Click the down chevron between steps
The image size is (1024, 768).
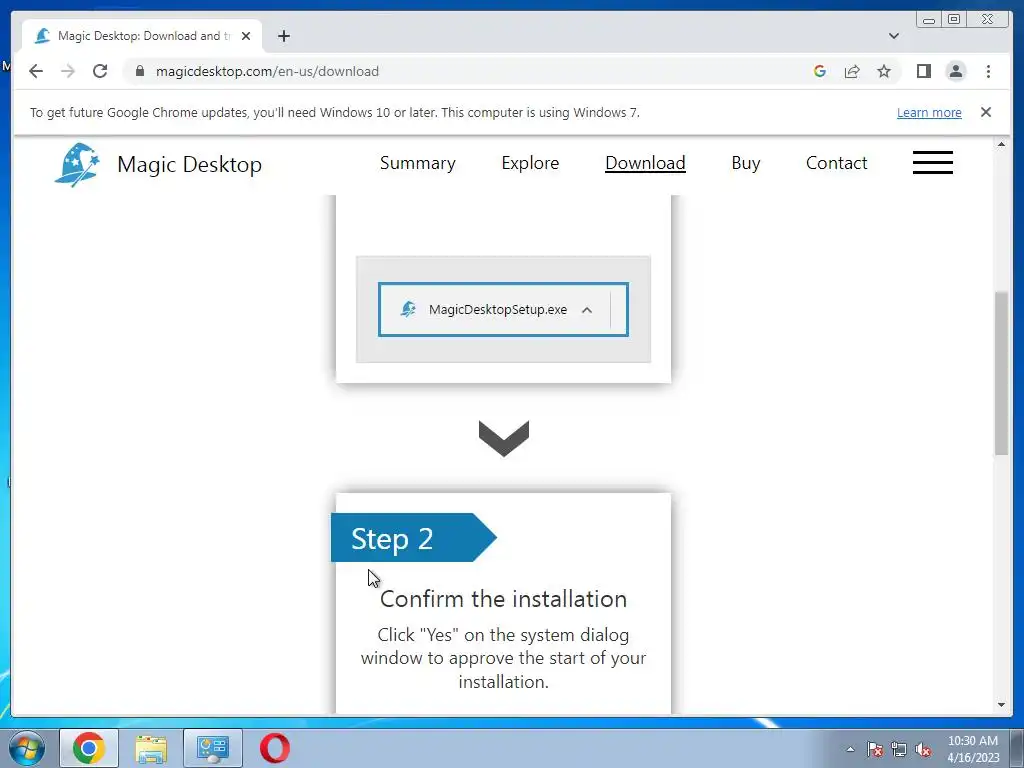[504, 438]
